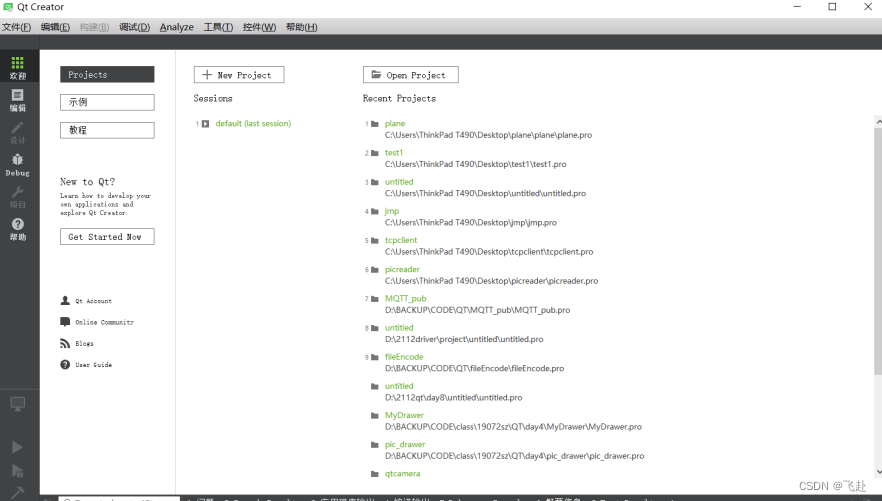Click the Get Started Now button
Screen dimensions: 882x501
[x=107, y=237]
